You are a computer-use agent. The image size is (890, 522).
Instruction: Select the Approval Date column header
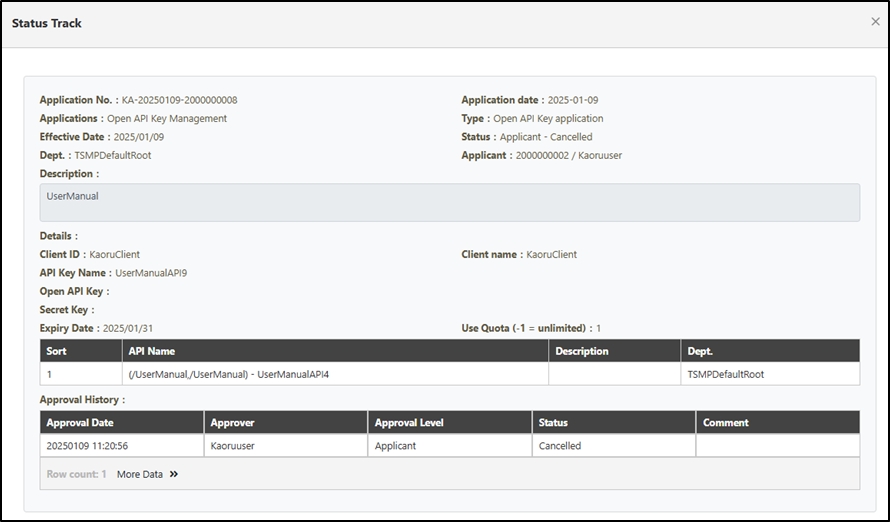[80, 423]
